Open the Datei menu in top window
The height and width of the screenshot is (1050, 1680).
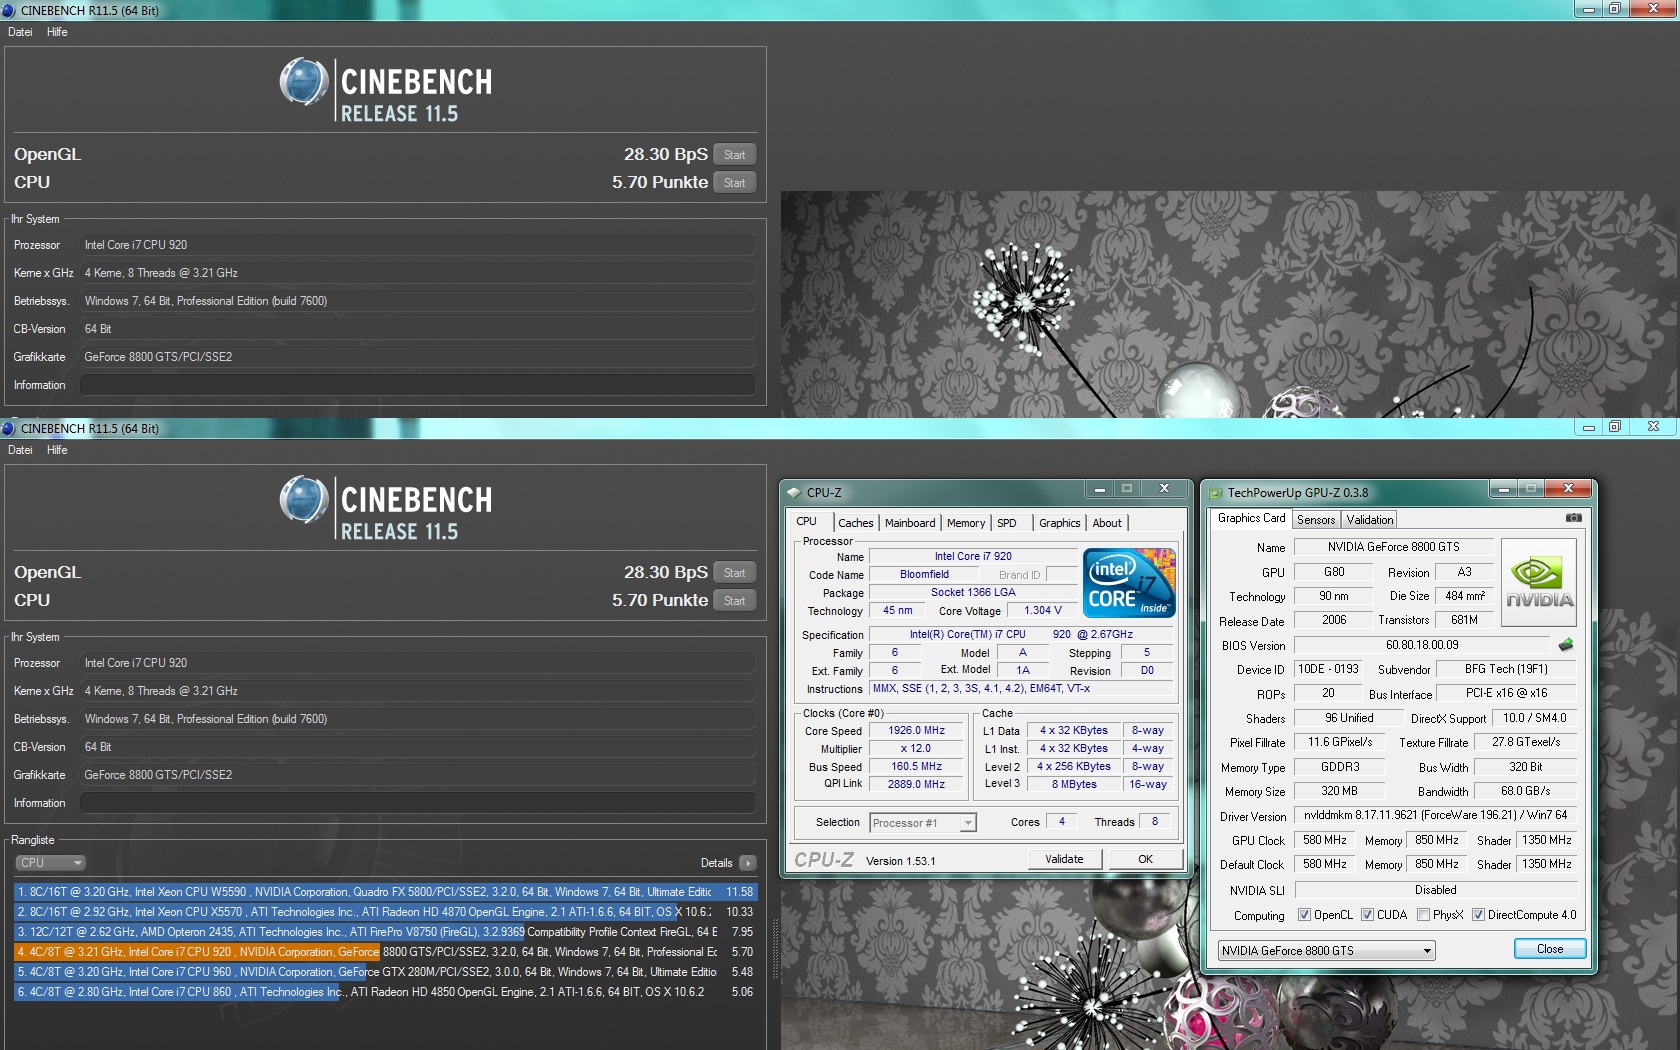coord(20,32)
